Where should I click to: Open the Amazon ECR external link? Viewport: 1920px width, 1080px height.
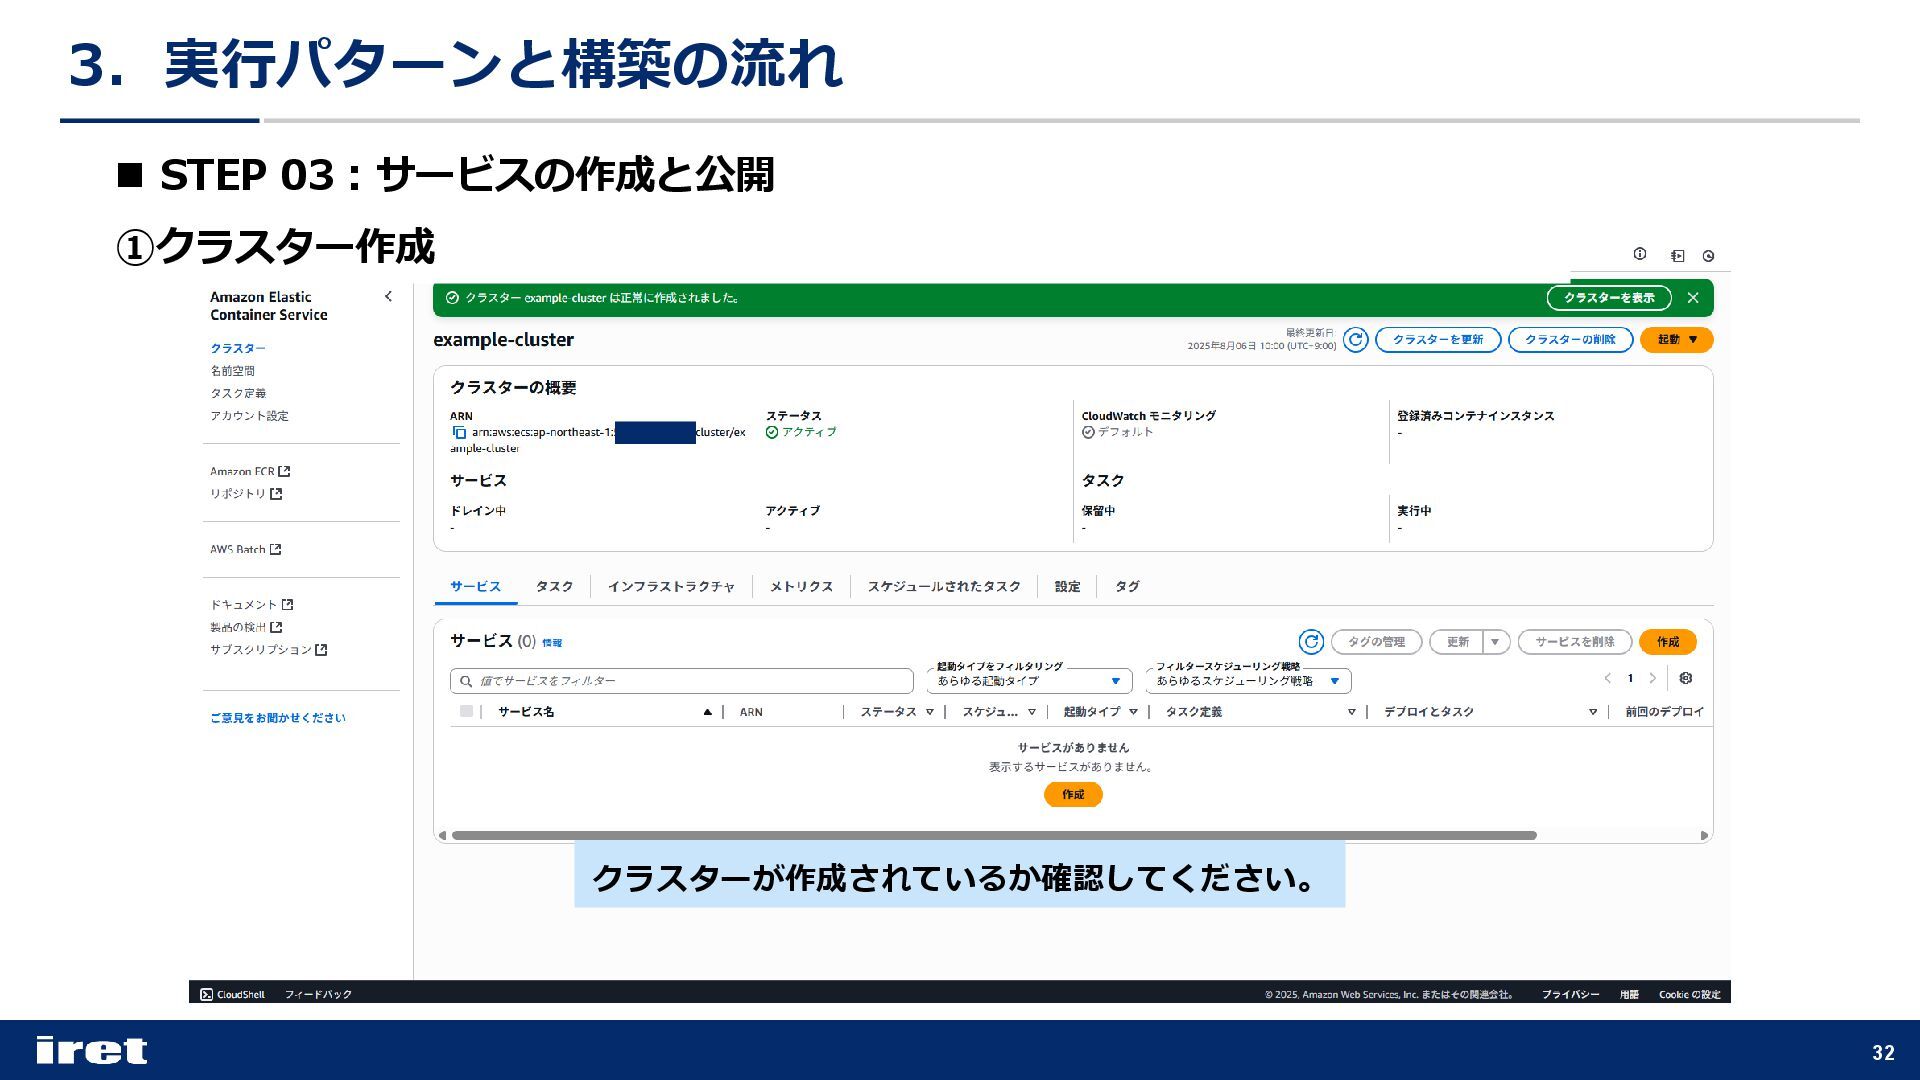pyautogui.click(x=250, y=471)
